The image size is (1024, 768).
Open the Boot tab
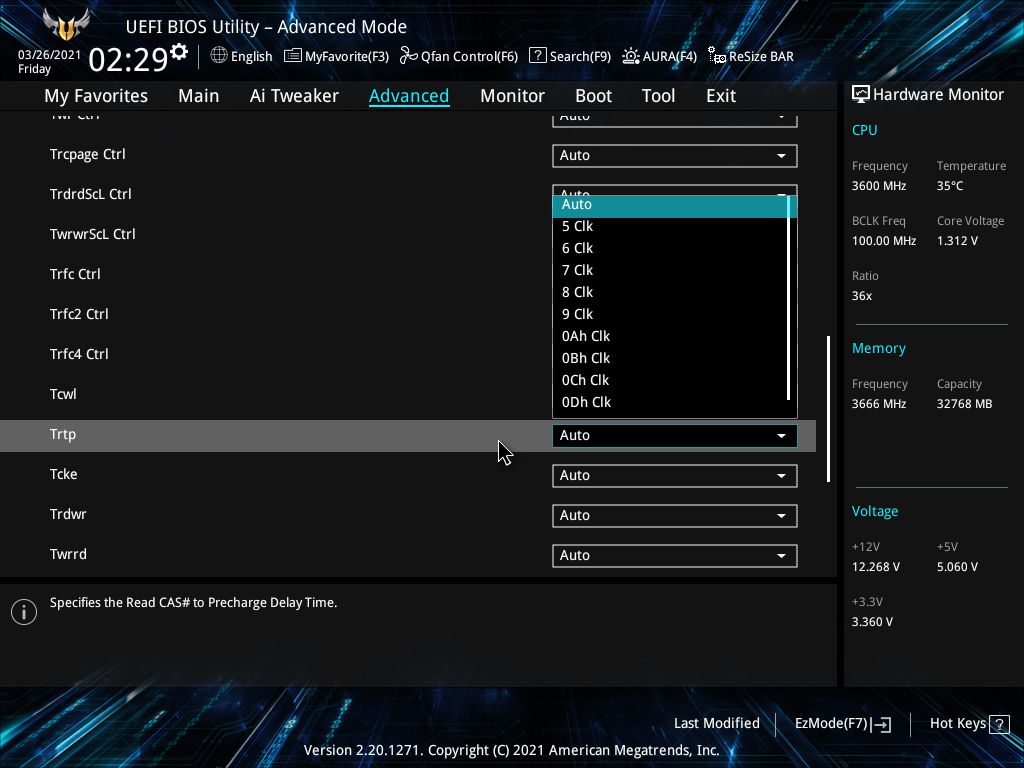coord(593,96)
